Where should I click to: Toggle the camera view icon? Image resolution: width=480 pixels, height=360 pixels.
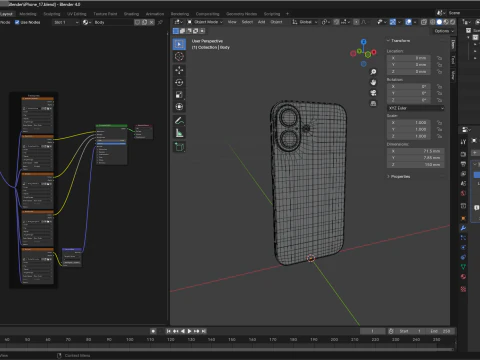click(373, 93)
